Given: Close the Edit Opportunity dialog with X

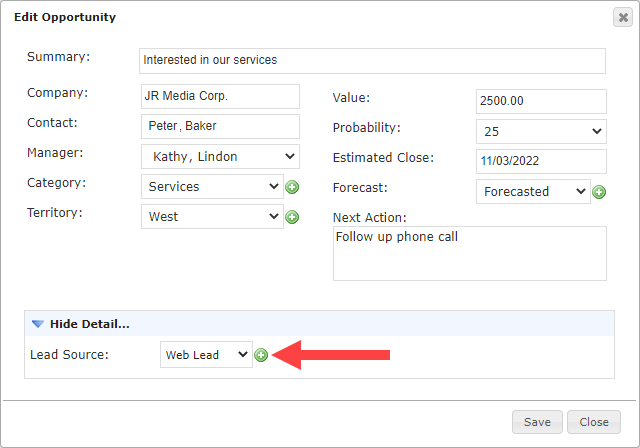Looking at the screenshot, I should [621, 17].
